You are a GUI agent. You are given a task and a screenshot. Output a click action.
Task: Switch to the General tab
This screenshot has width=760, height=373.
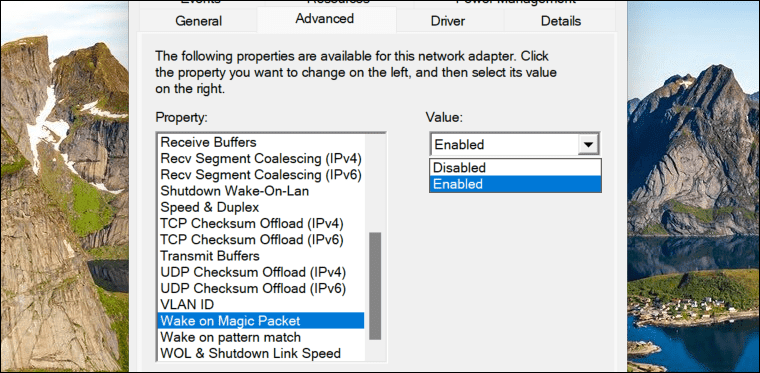[x=198, y=21]
